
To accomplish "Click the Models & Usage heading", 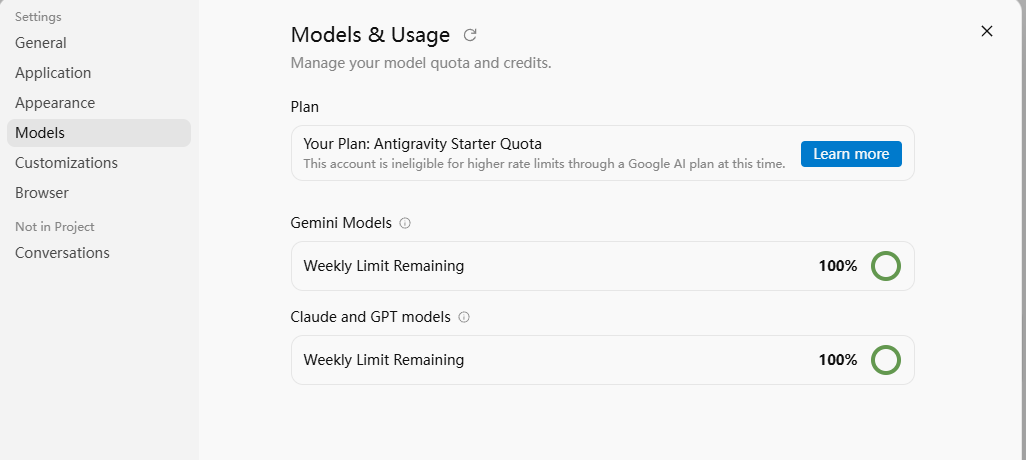I will pyautogui.click(x=370, y=35).
